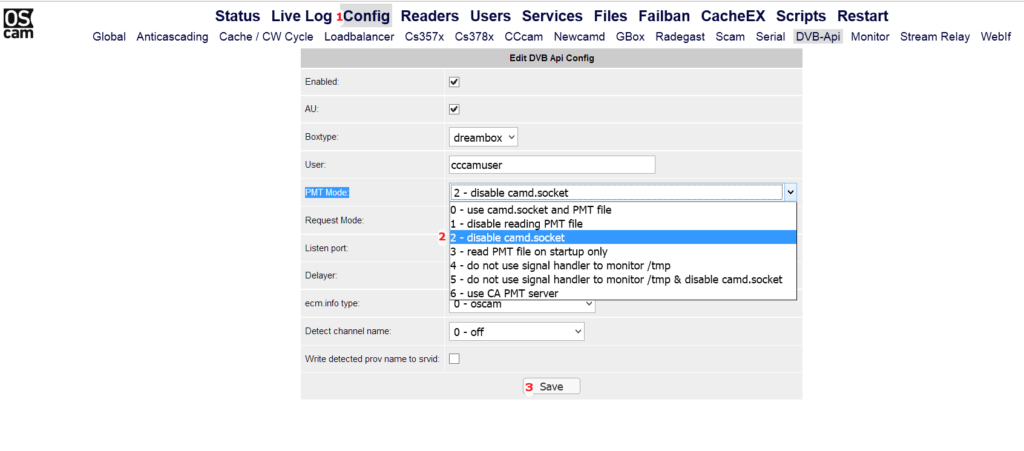Open the Status page

point(237,16)
